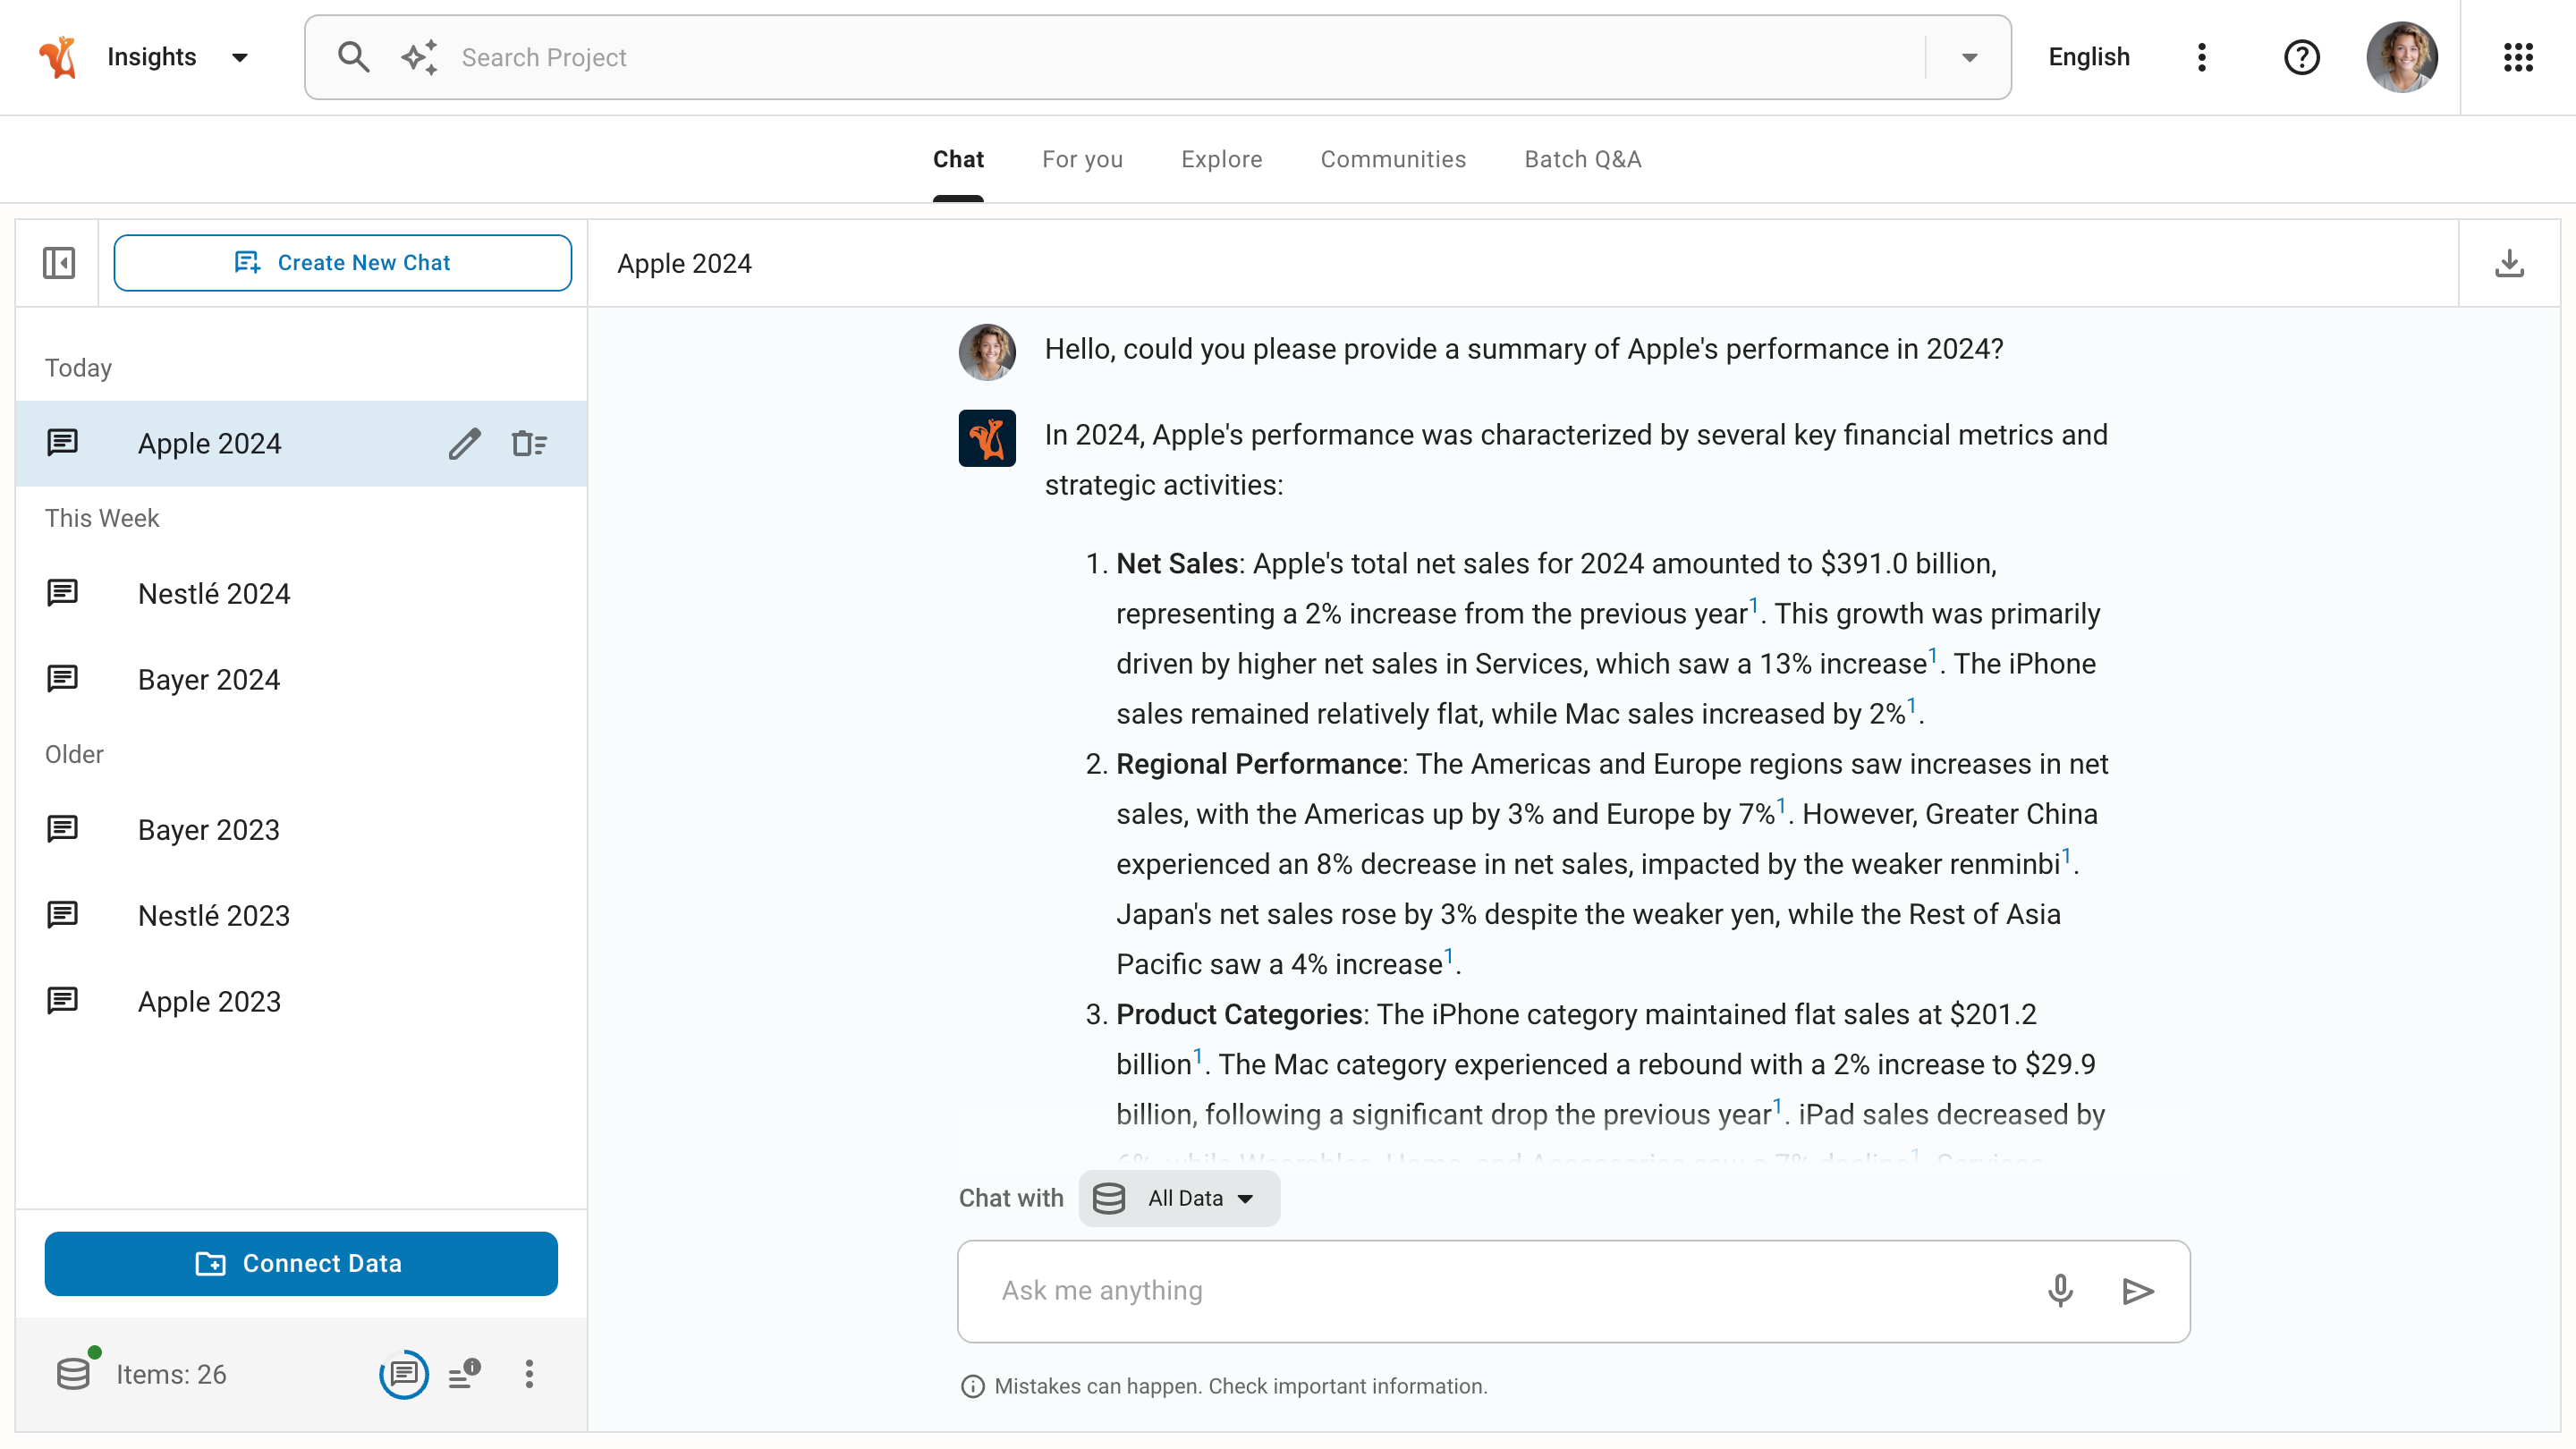
Task: Start voice input with microphone
Action: coord(2060,1291)
